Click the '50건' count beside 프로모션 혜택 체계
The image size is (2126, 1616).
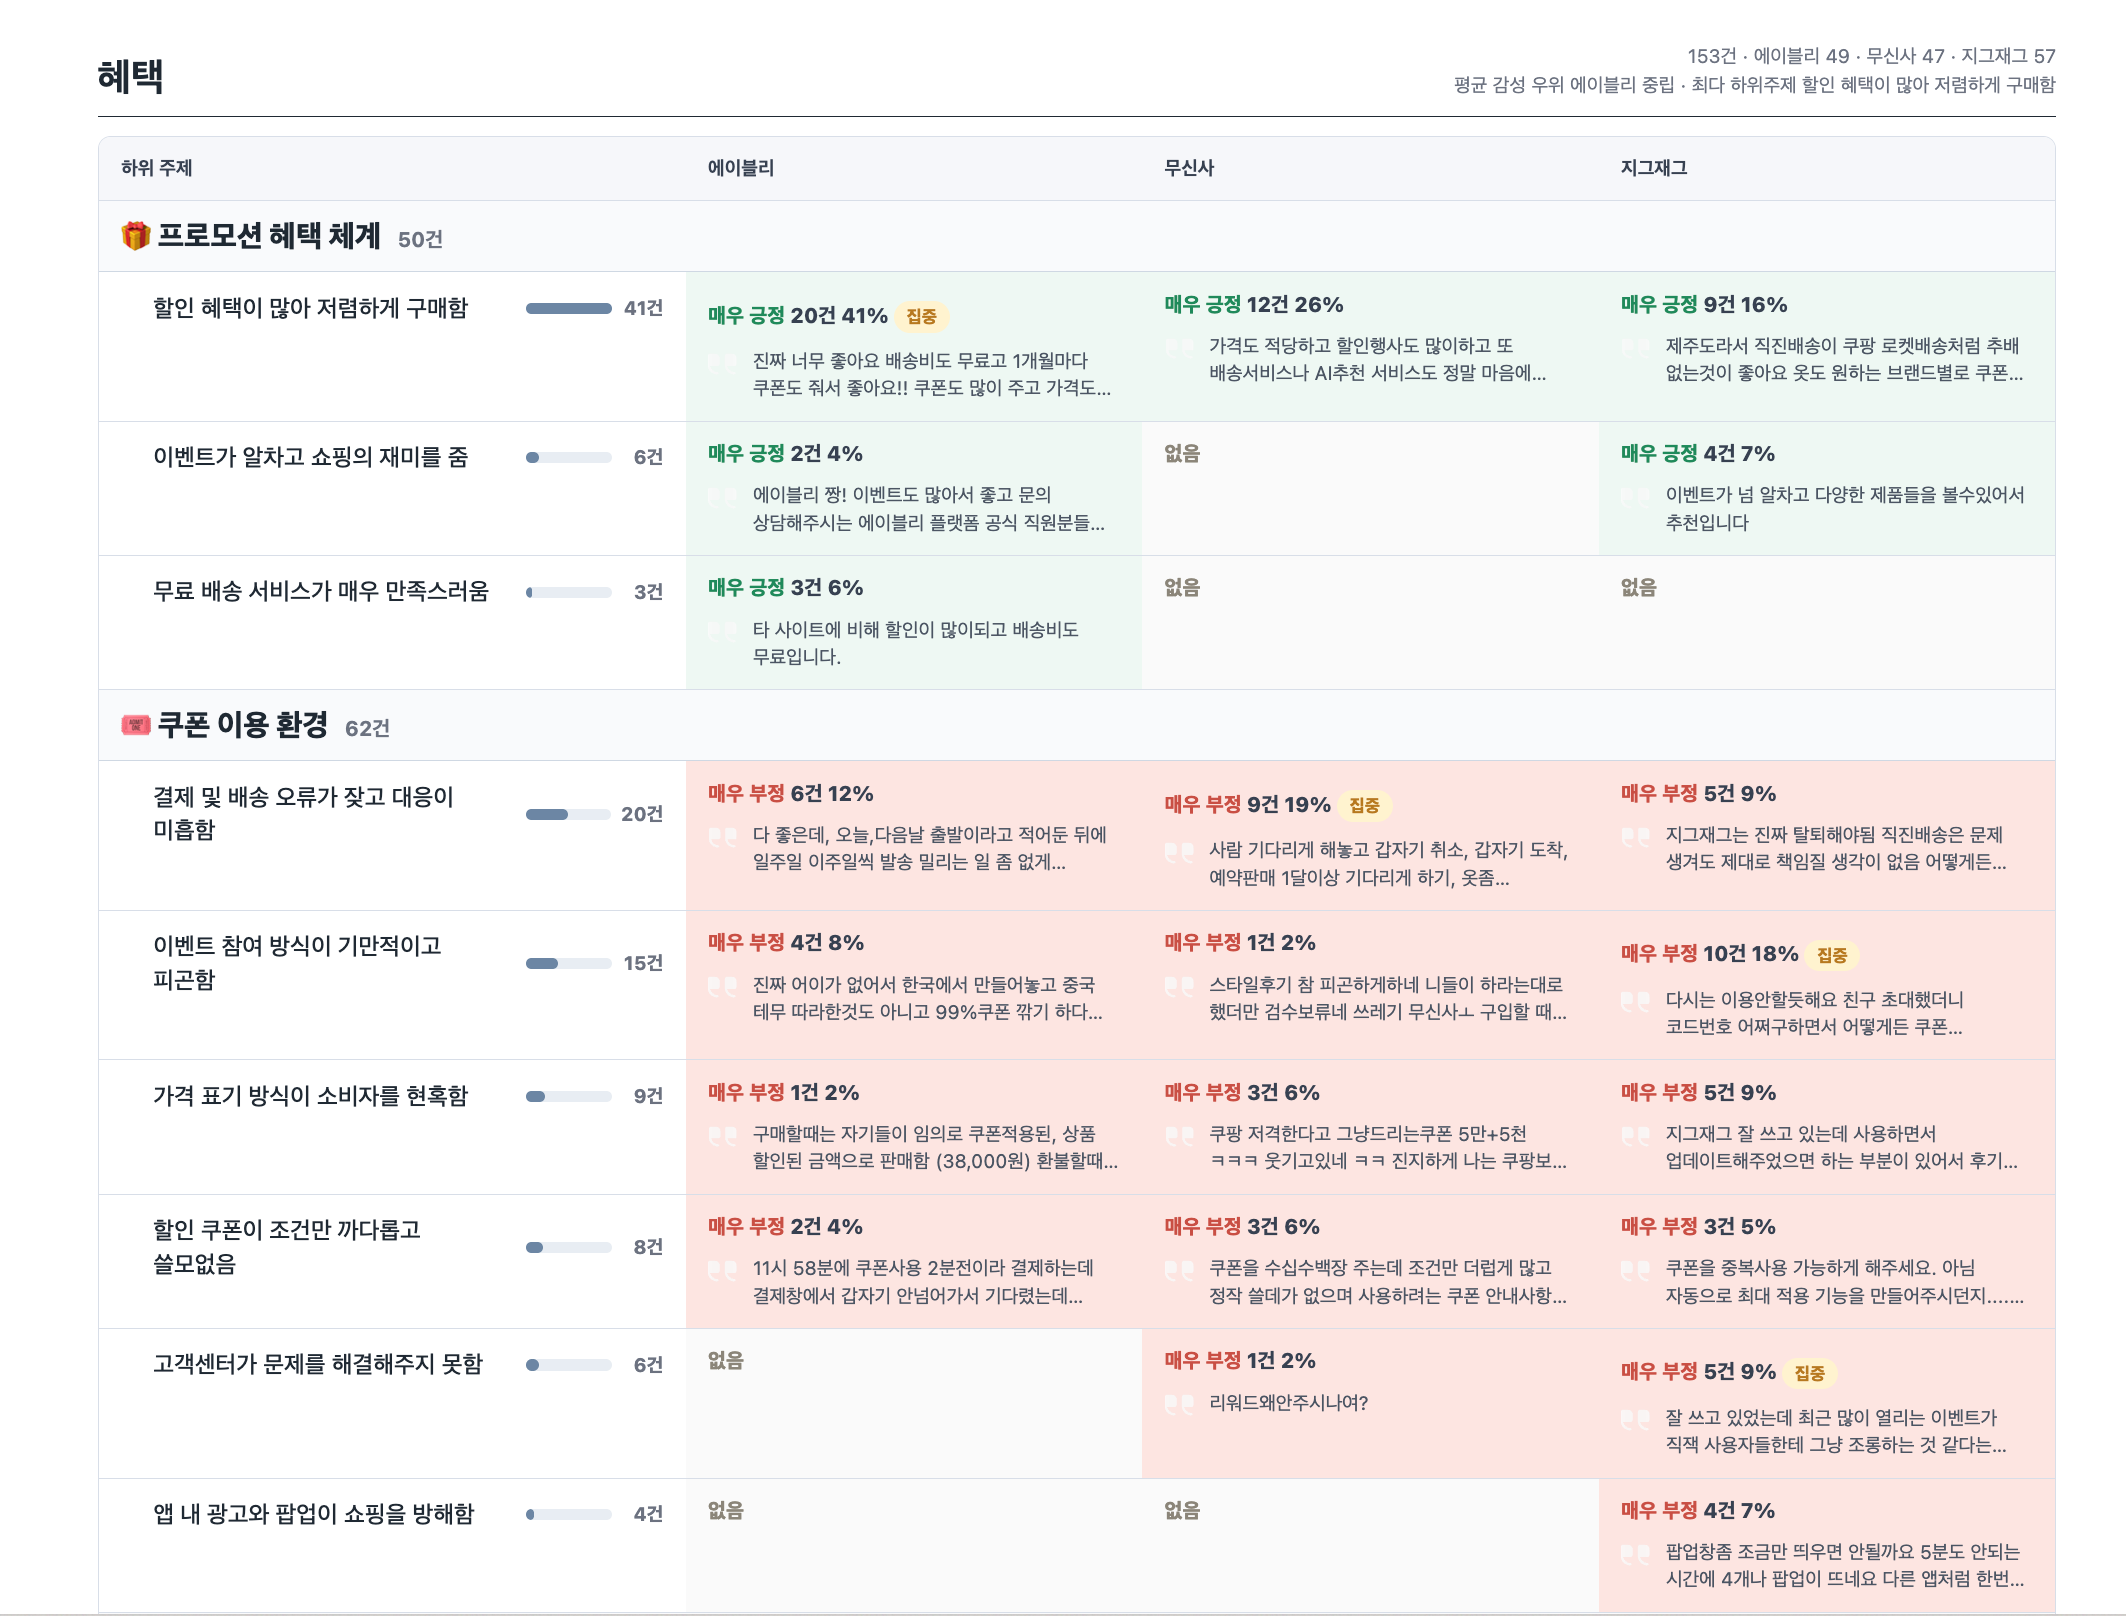point(420,240)
